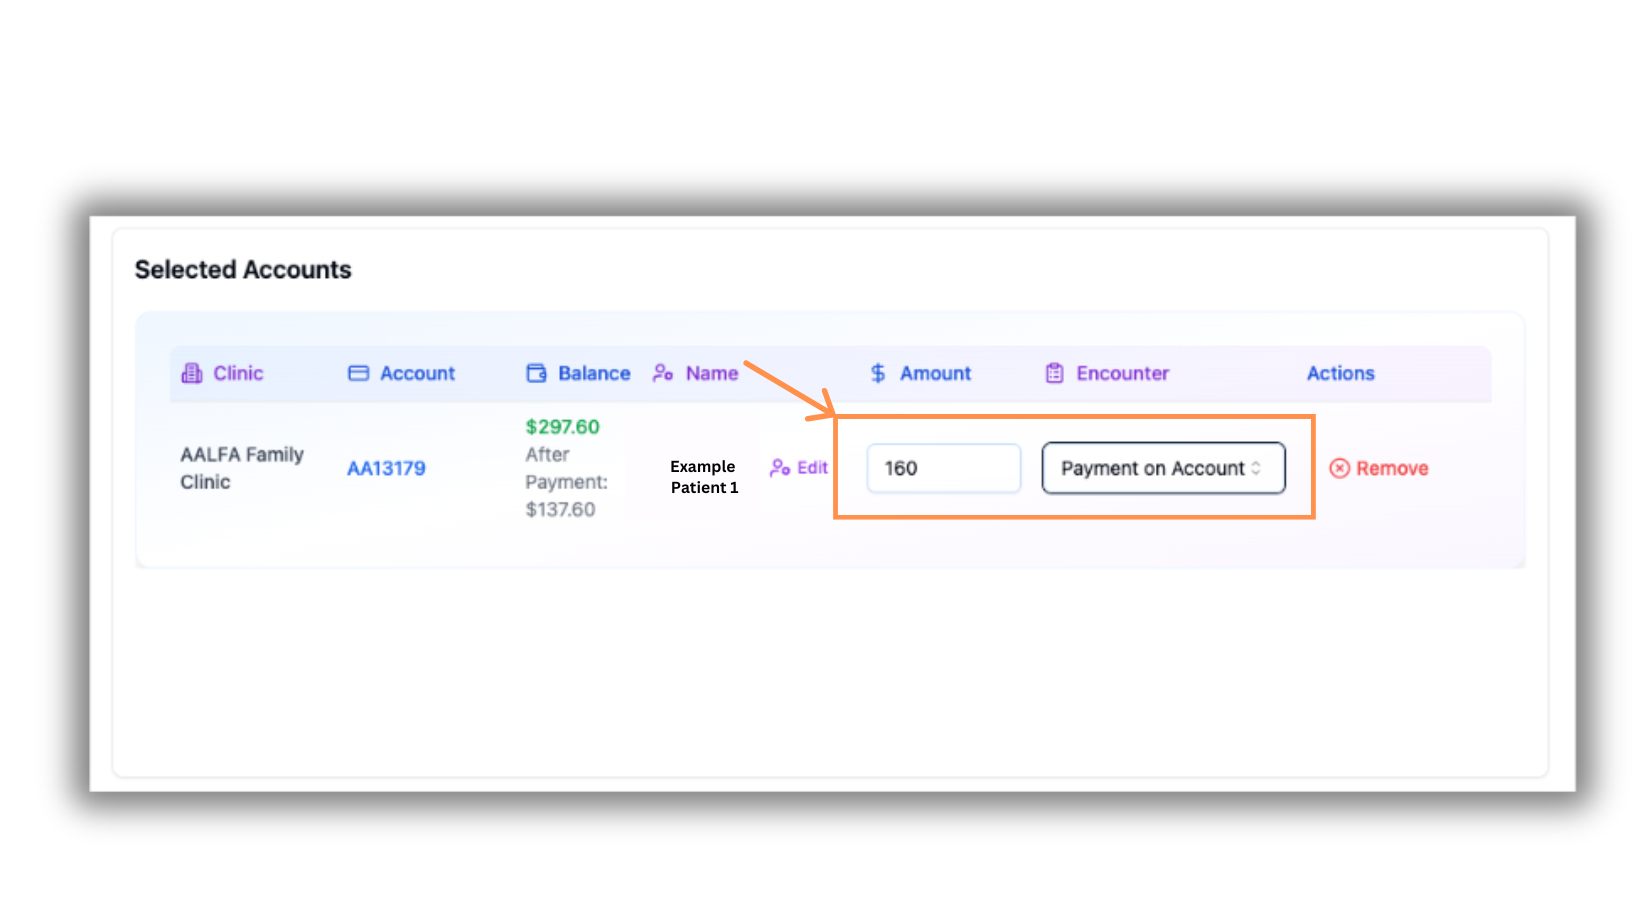Select the Example Patient 1 name
The height and width of the screenshot is (918, 1648).
(704, 477)
